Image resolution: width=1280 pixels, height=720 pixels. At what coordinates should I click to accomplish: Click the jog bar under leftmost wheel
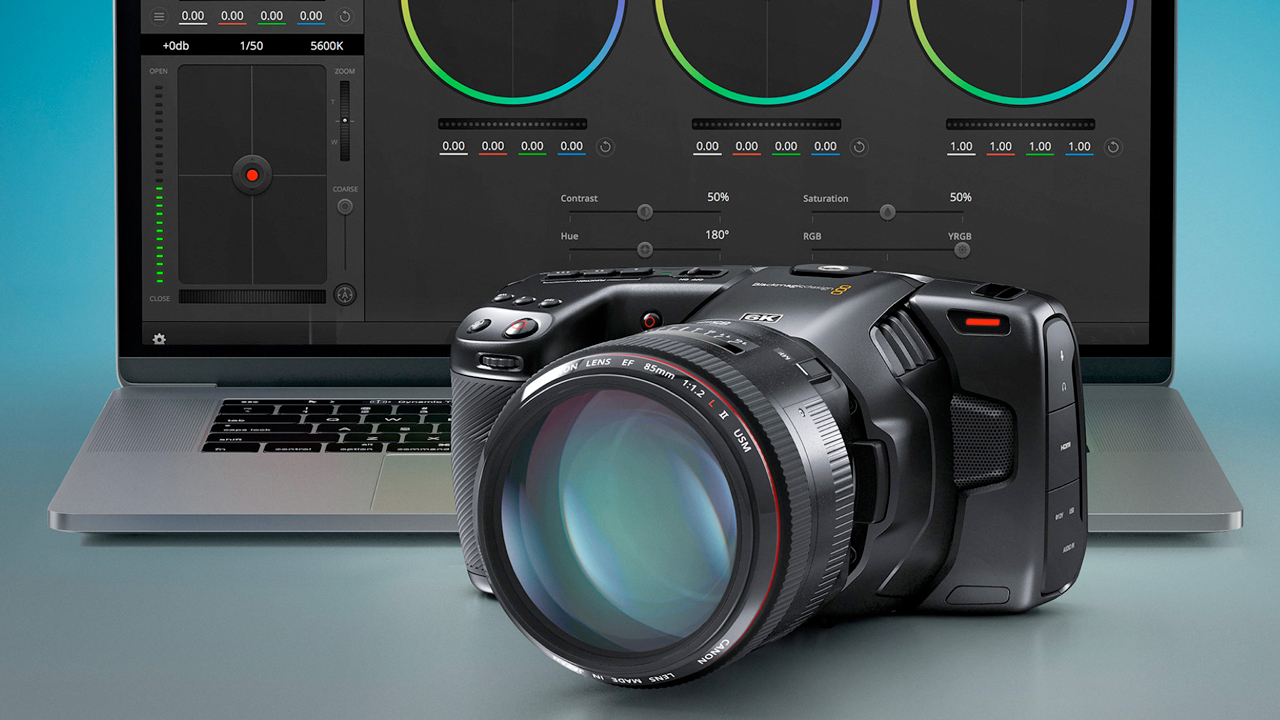coord(512,124)
